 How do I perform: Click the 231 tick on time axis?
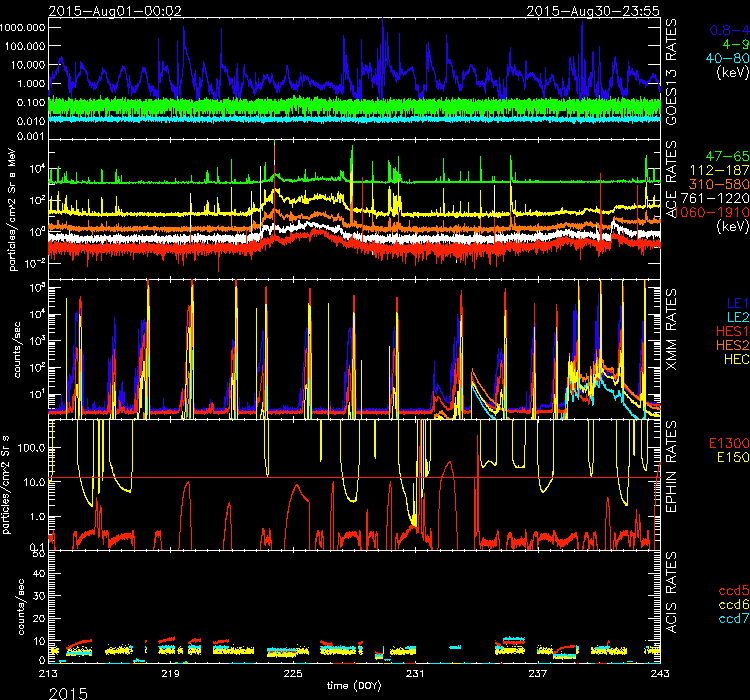(415, 673)
